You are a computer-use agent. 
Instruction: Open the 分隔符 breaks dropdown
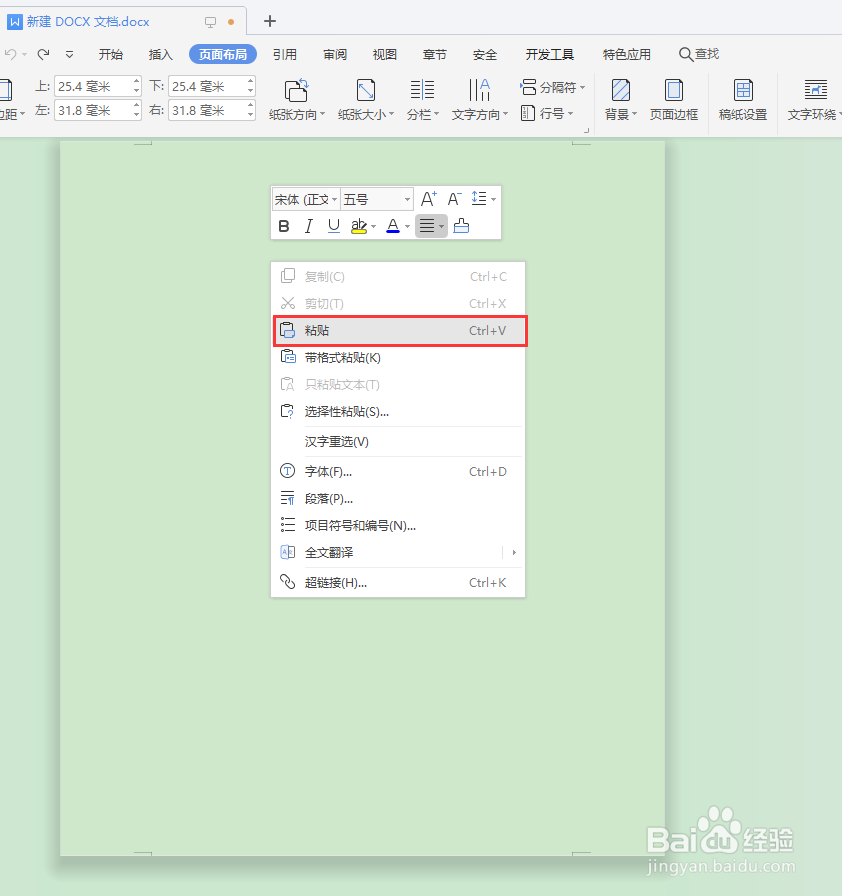tap(553, 87)
